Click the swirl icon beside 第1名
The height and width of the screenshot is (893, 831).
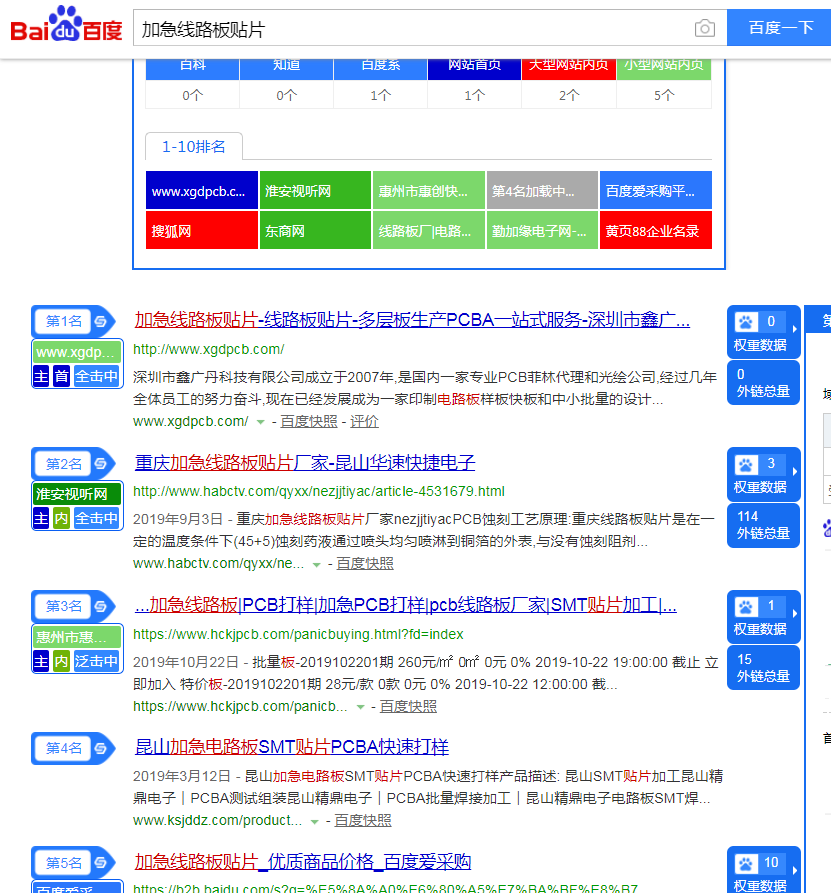[x=101, y=322]
